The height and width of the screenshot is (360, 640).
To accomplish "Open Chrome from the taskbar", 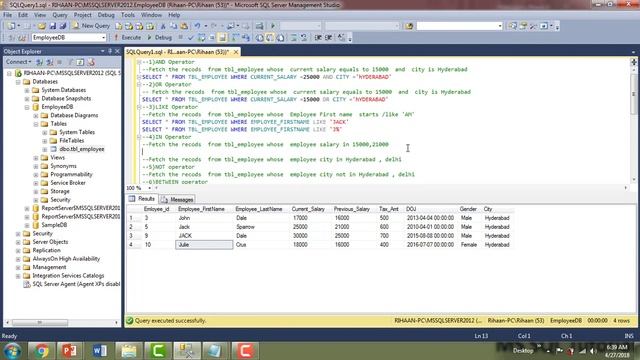I will 41,351.
